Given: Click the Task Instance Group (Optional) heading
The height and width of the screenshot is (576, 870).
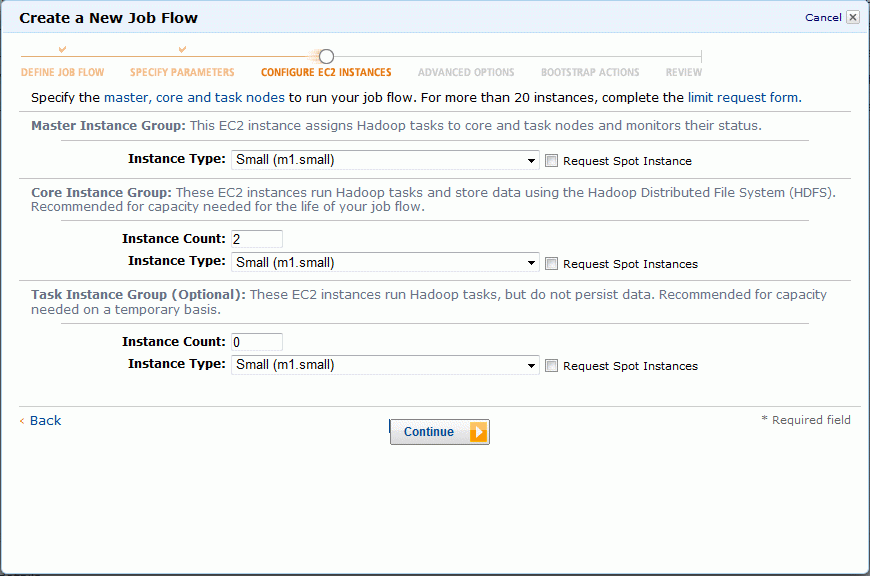Looking at the screenshot, I should pyautogui.click(x=138, y=295).
